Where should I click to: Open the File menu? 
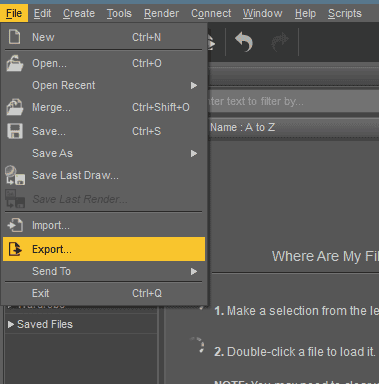pyautogui.click(x=14, y=13)
